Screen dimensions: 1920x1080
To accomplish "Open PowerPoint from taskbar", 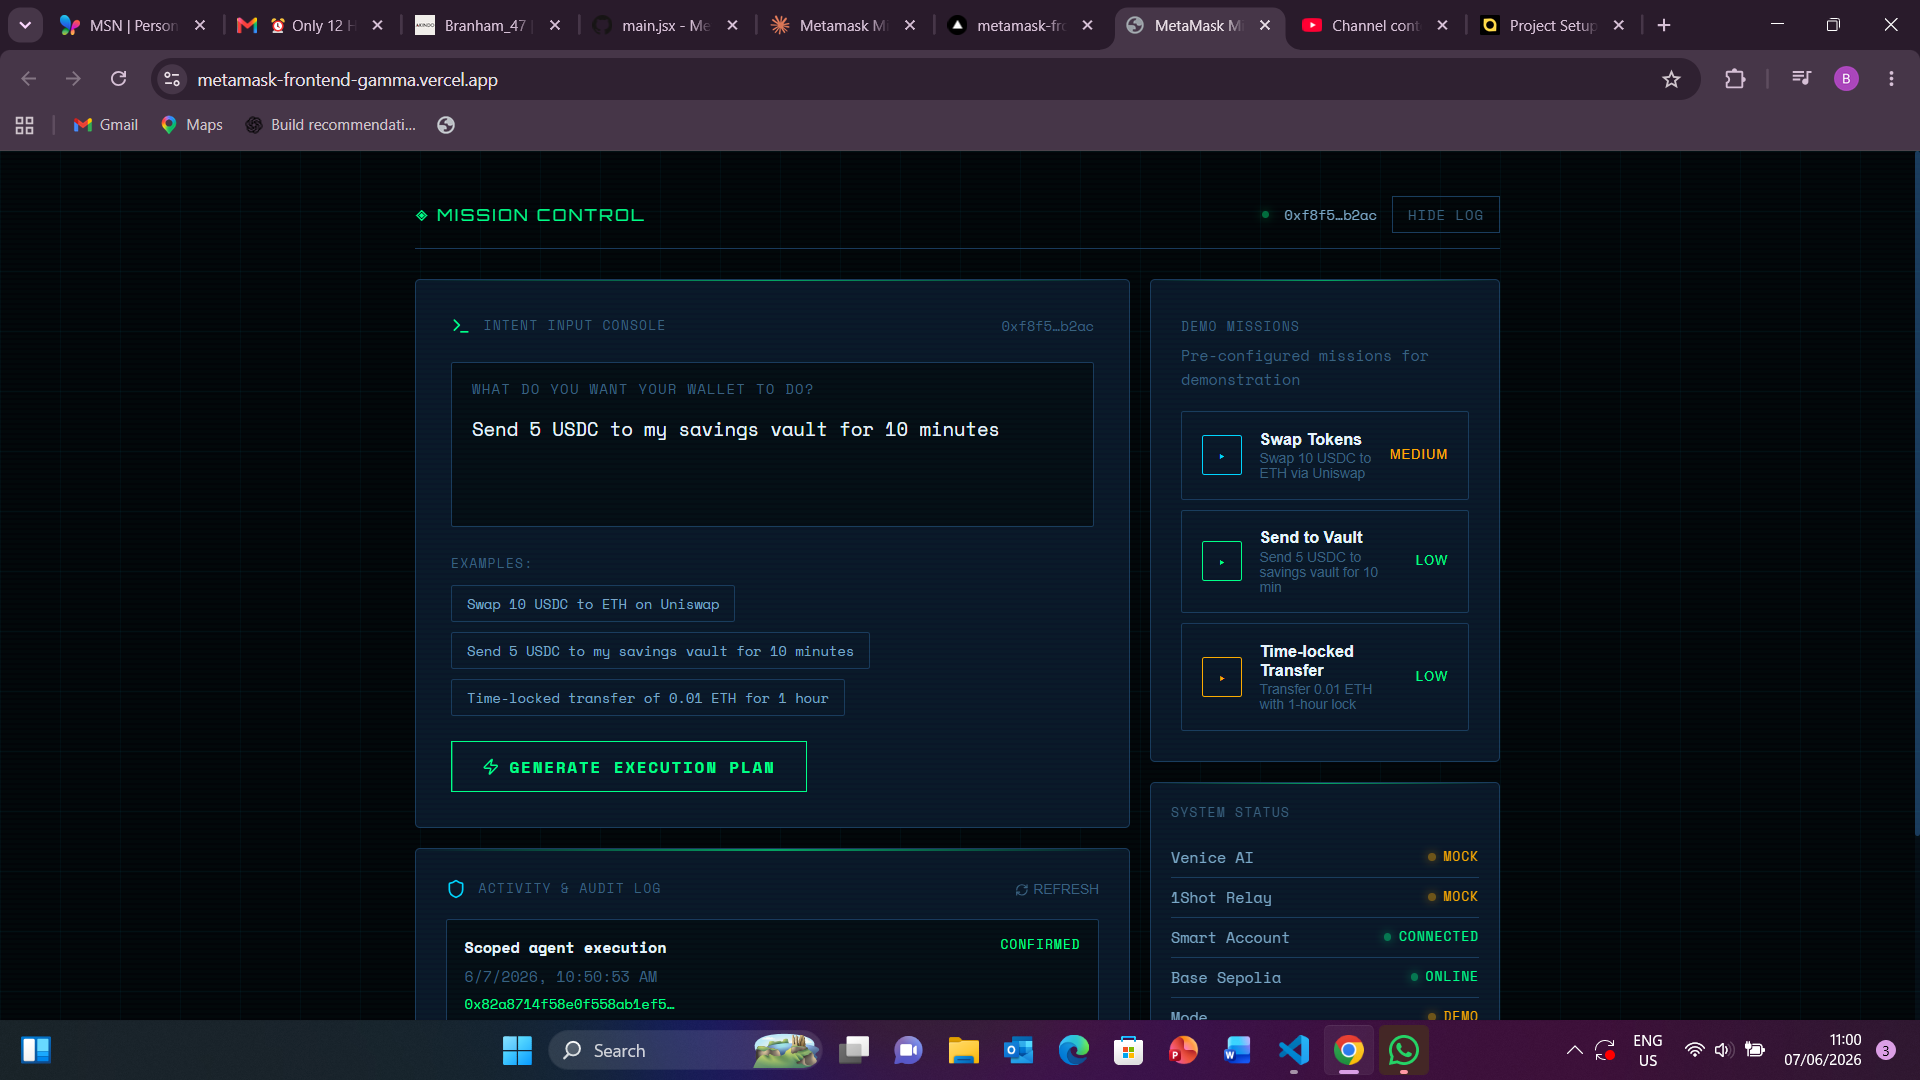I will tap(1183, 1050).
